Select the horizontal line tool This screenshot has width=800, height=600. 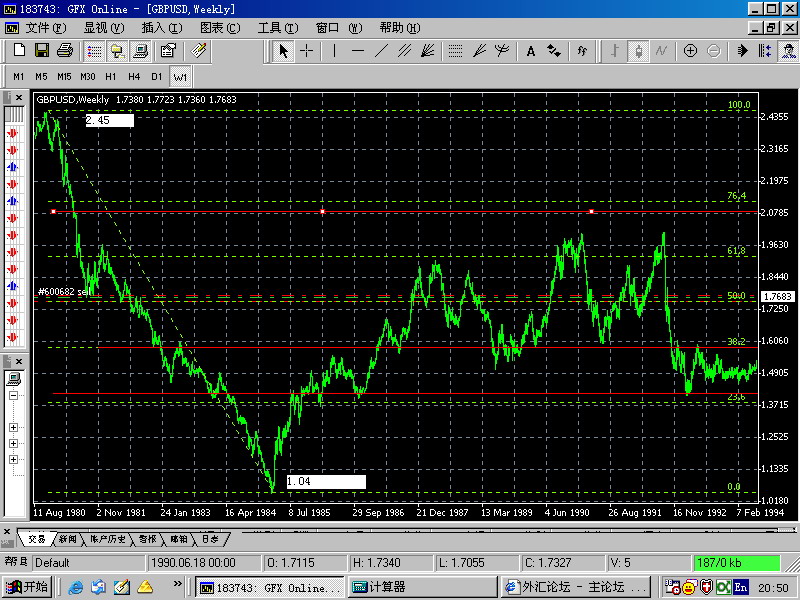(358, 51)
